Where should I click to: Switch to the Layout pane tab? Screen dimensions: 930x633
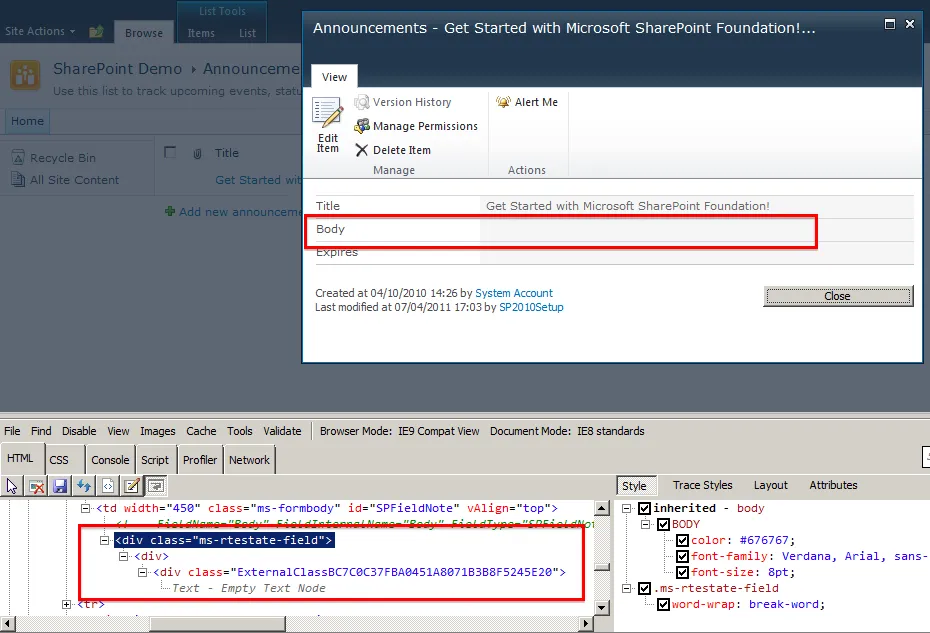point(770,485)
